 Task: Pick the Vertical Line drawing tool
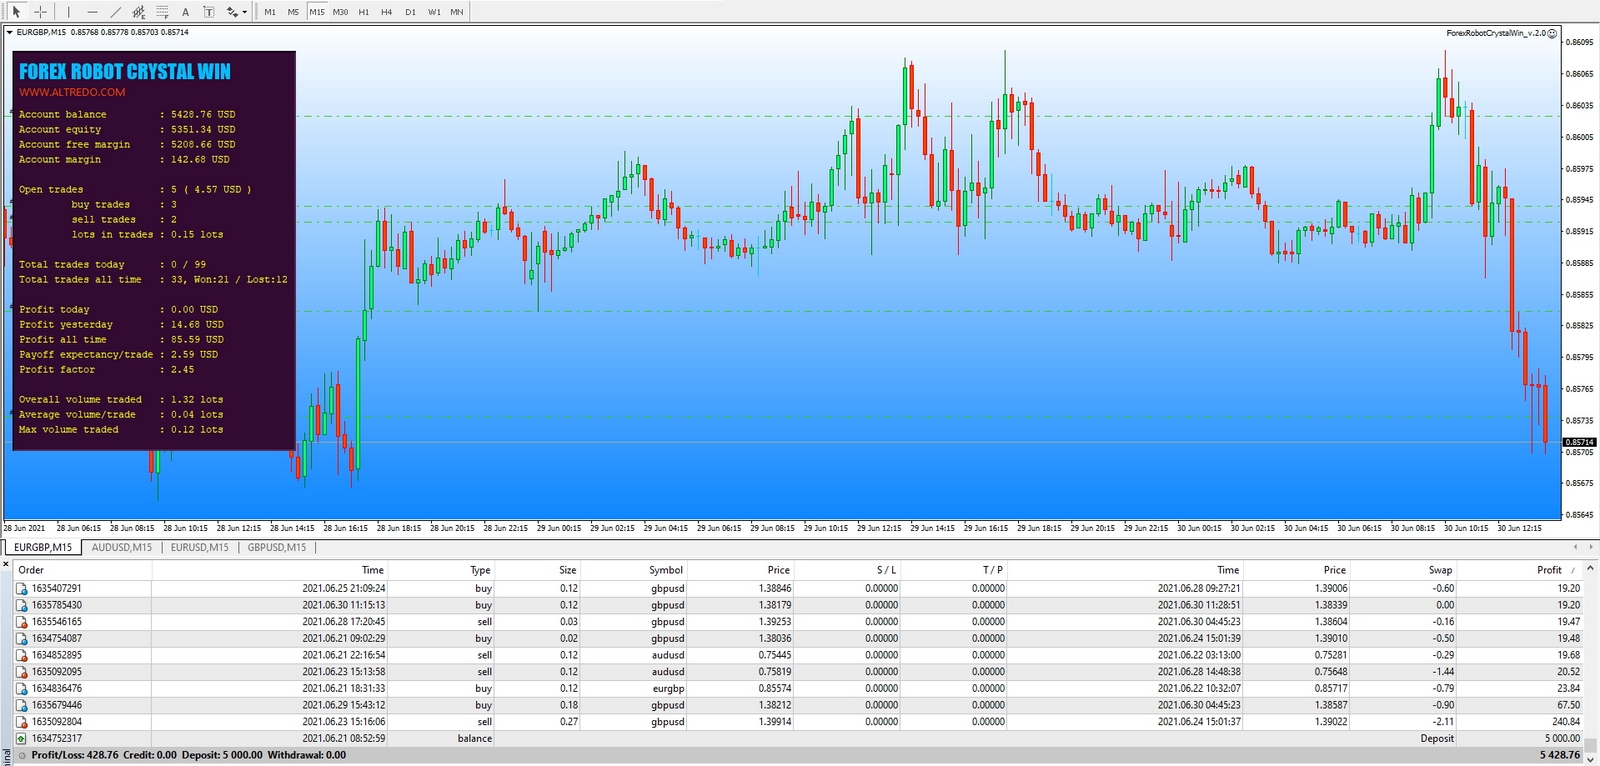coord(69,12)
